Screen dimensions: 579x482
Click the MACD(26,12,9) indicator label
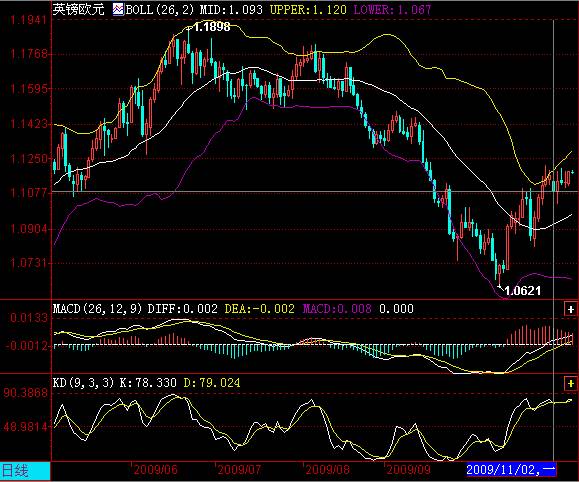click(x=97, y=308)
